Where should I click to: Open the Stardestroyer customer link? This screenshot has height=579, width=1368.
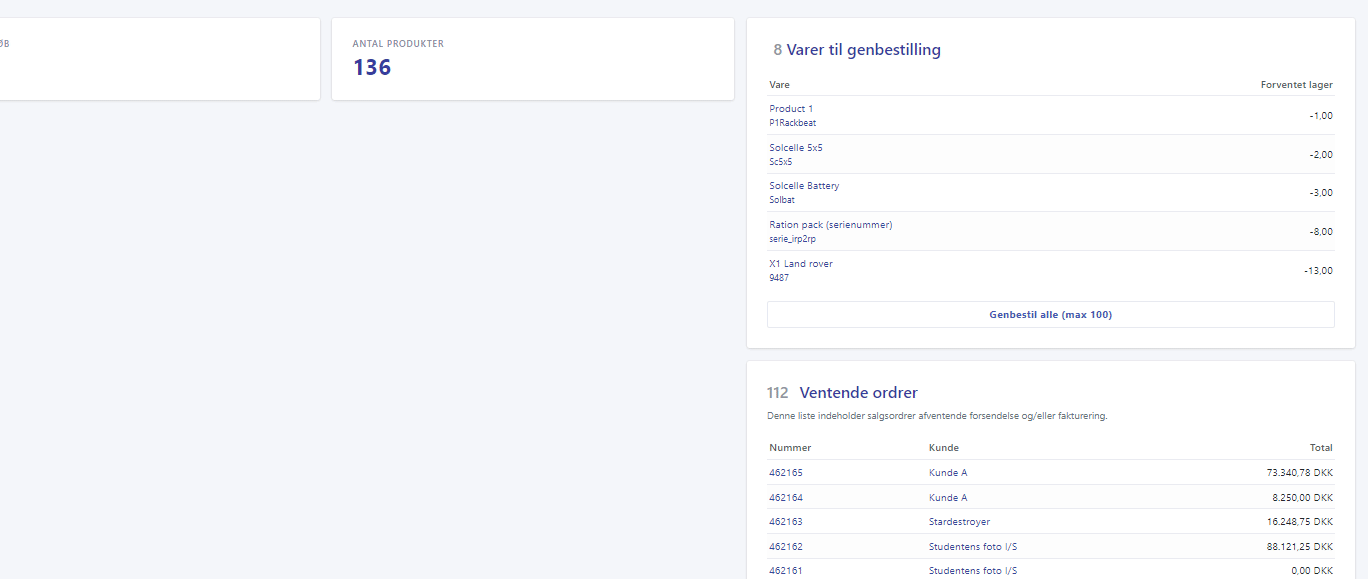pos(959,521)
